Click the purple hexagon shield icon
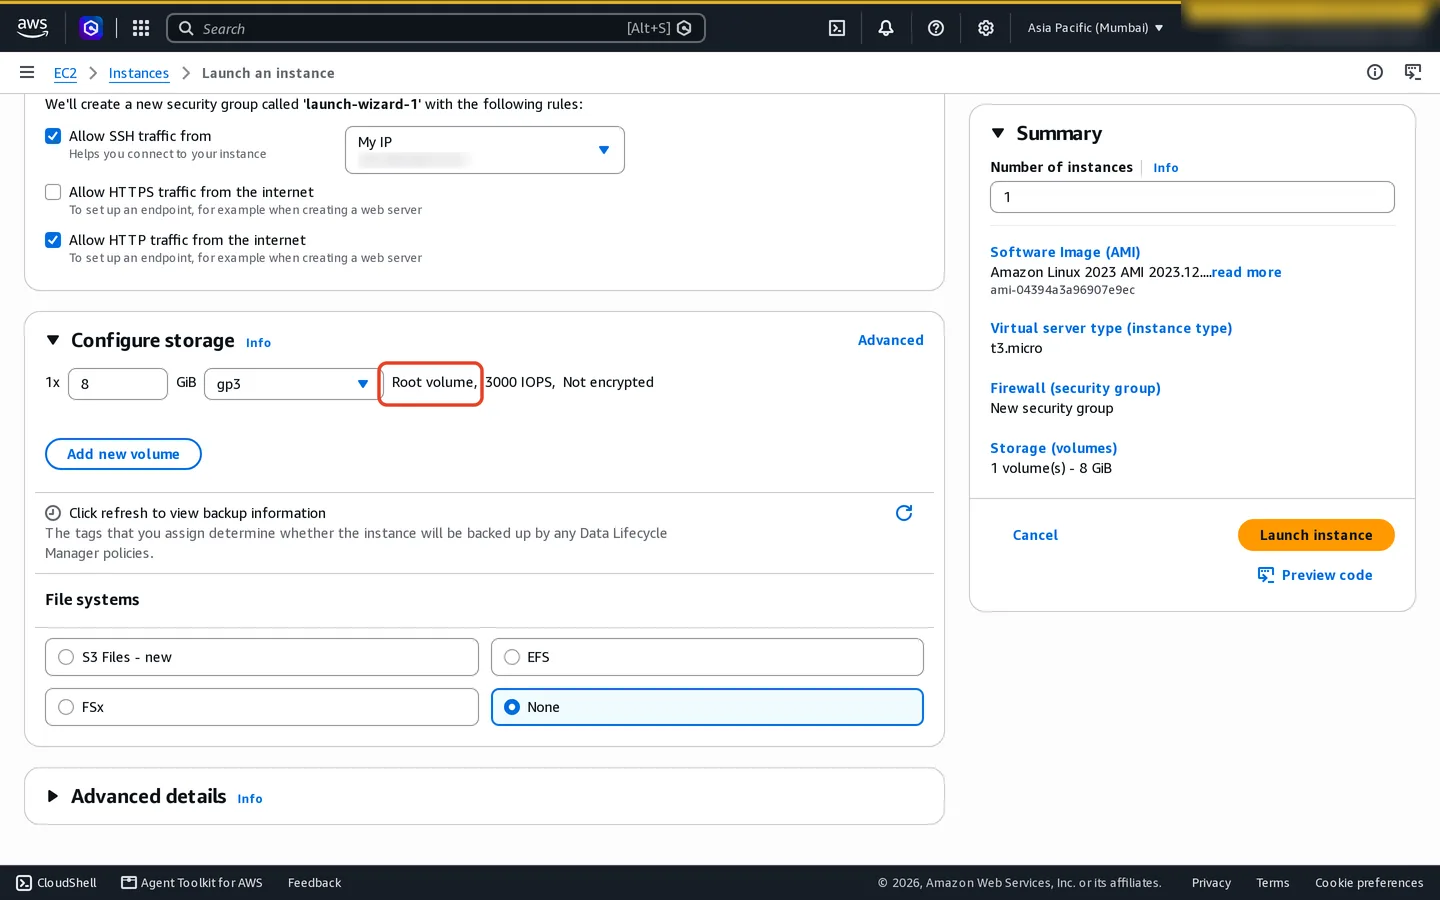 (x=91, y=28)
